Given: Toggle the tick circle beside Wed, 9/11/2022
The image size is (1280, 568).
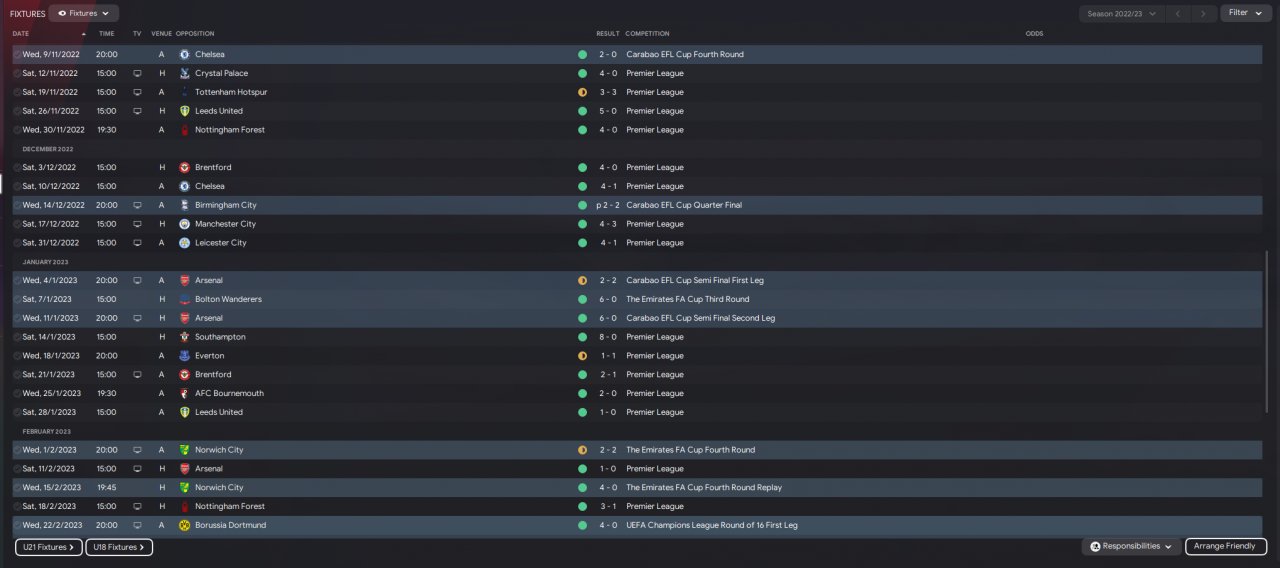Looking at the screenshot, I should 17,54.
